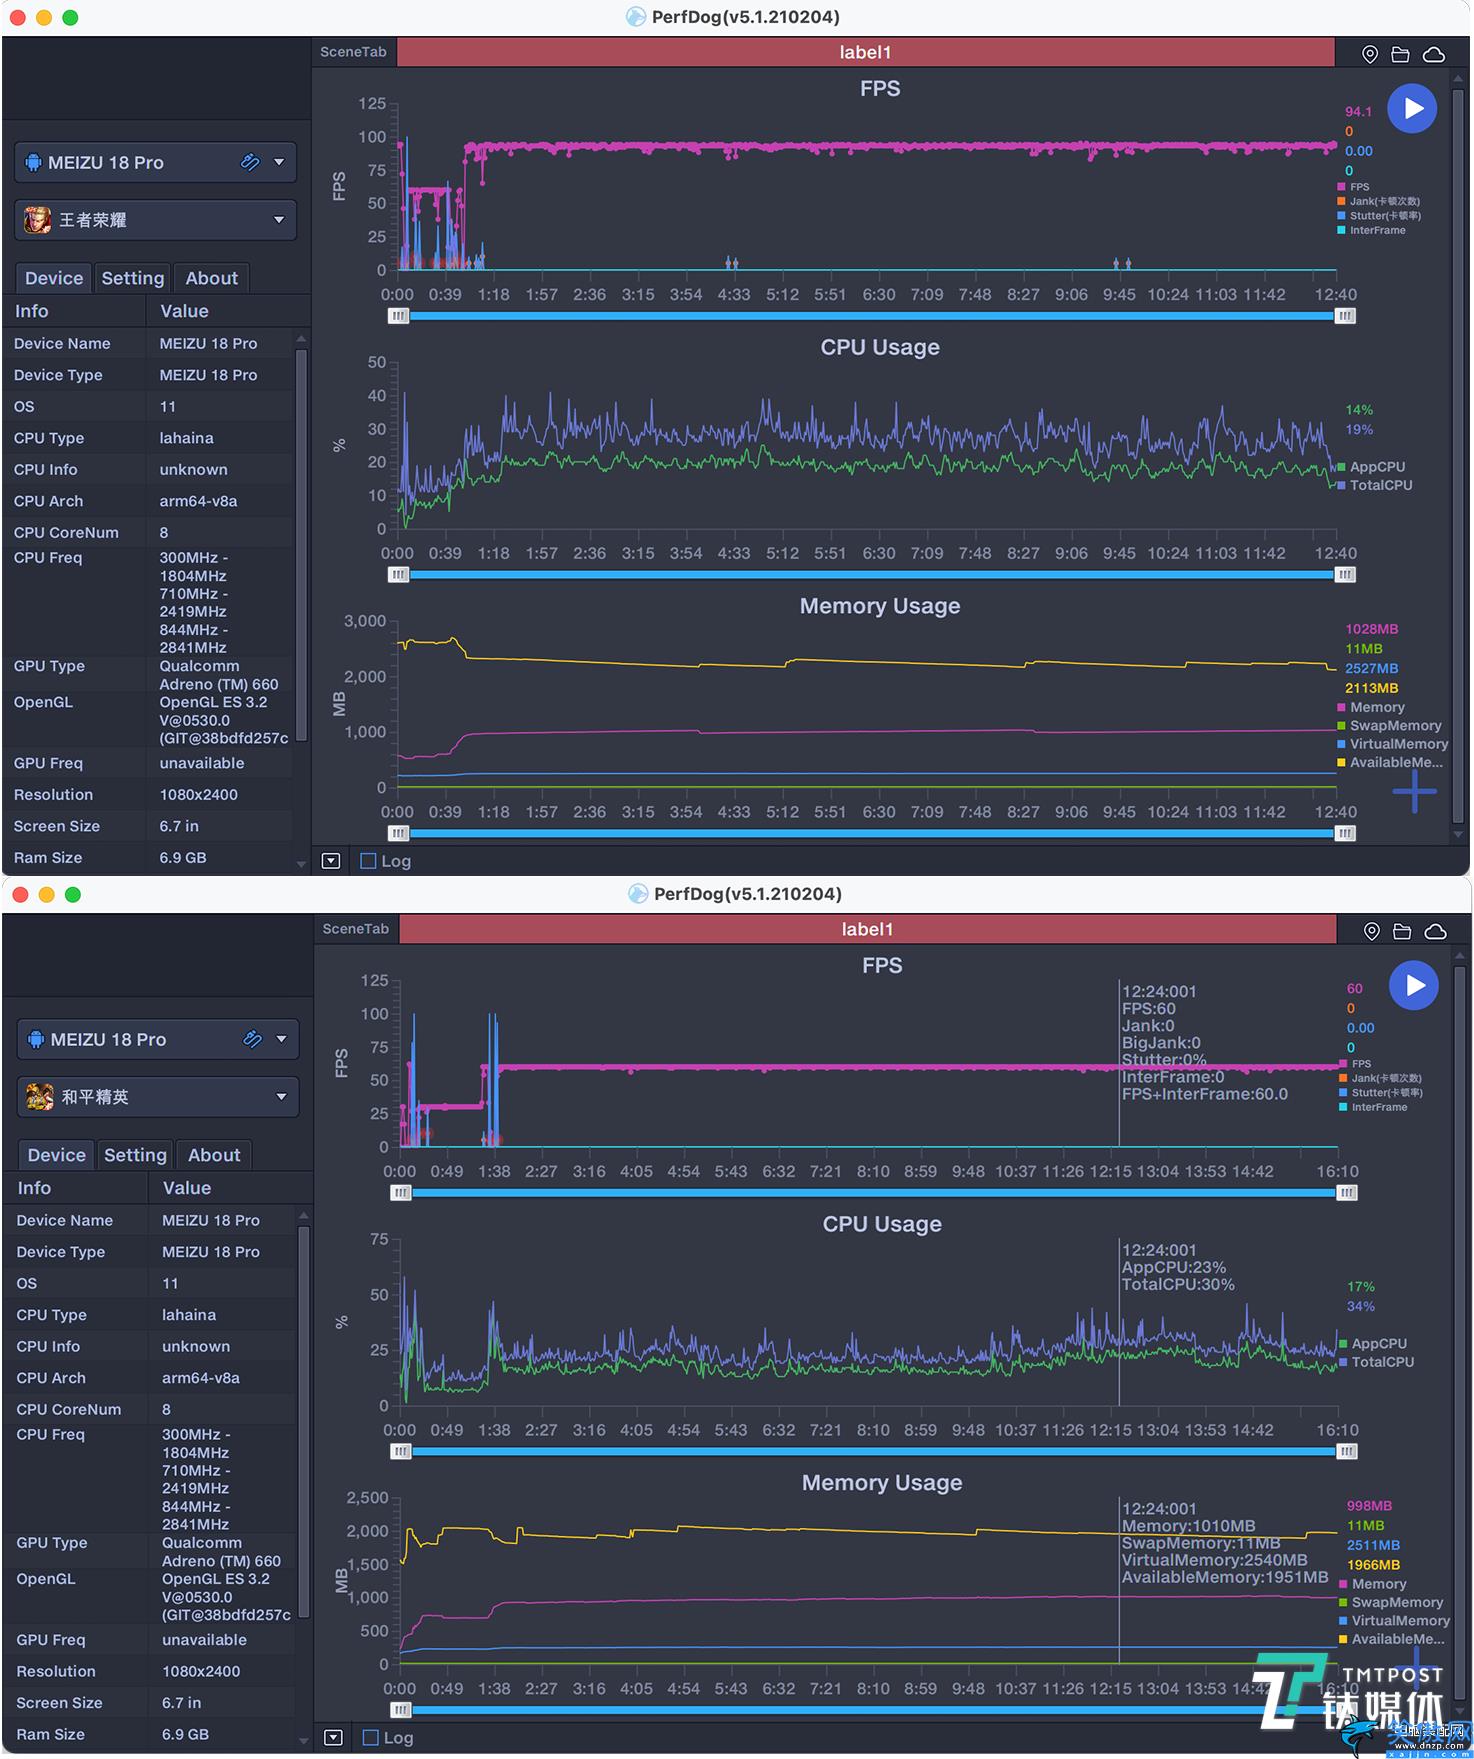The width and height of the screenshot is (1474, 1759).
Task: Click the cloud icon in the bottom window
Action: pyautogui.click(x=1436, y=931)
